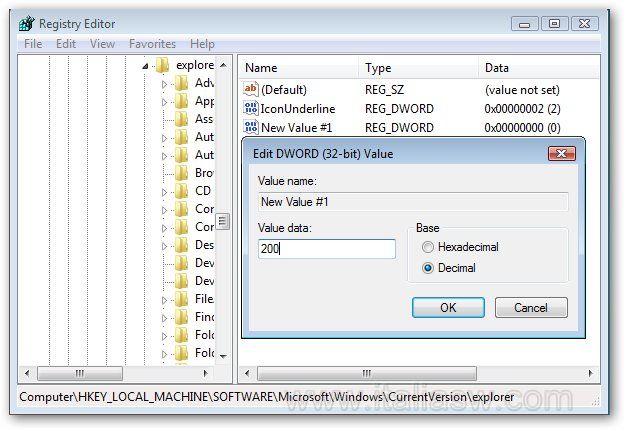This screenshot has width=624, height=429.
Task: Click the Value data input field
Action: [327, 249]
